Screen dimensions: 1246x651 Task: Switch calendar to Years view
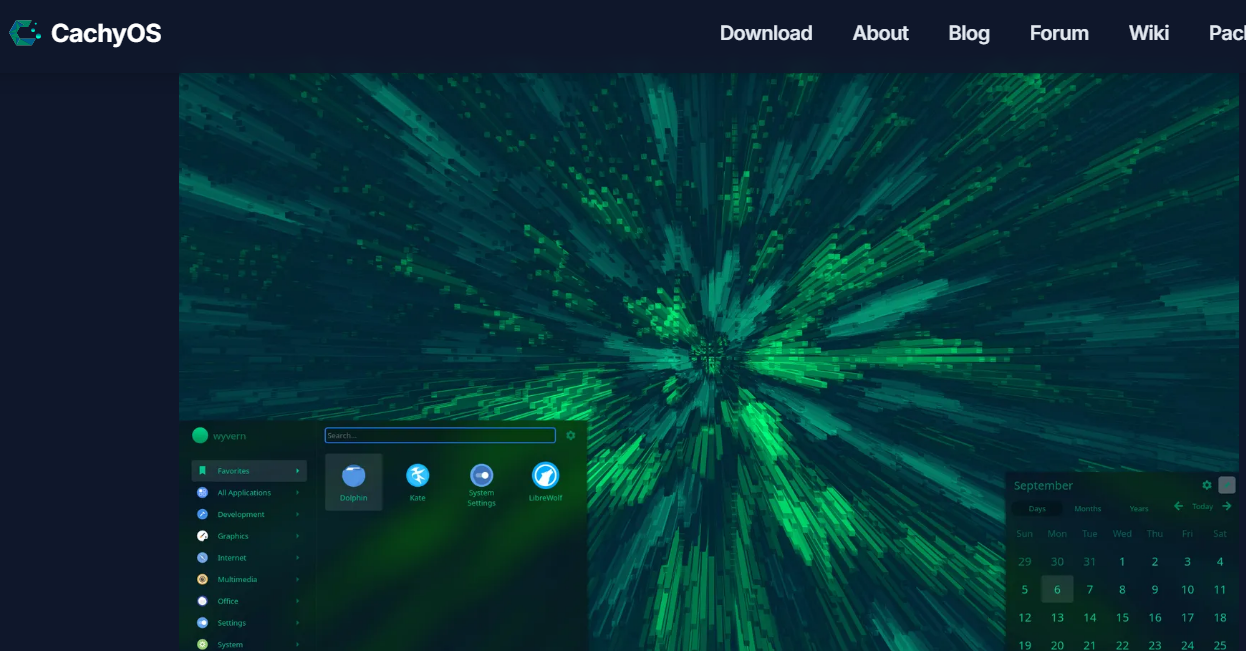point(1139,508)
